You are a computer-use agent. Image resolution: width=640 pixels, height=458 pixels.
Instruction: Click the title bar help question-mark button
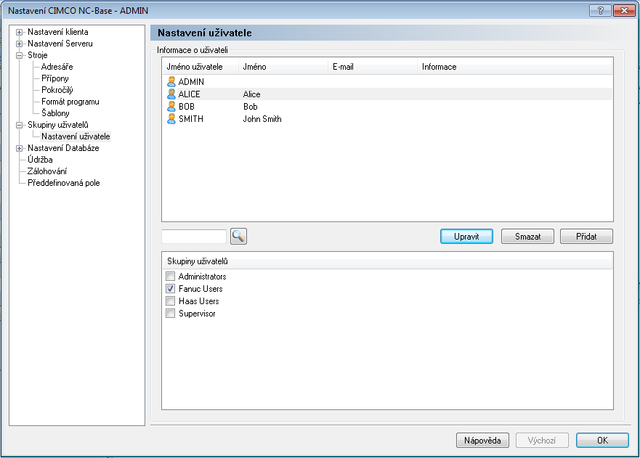point(600,11)
